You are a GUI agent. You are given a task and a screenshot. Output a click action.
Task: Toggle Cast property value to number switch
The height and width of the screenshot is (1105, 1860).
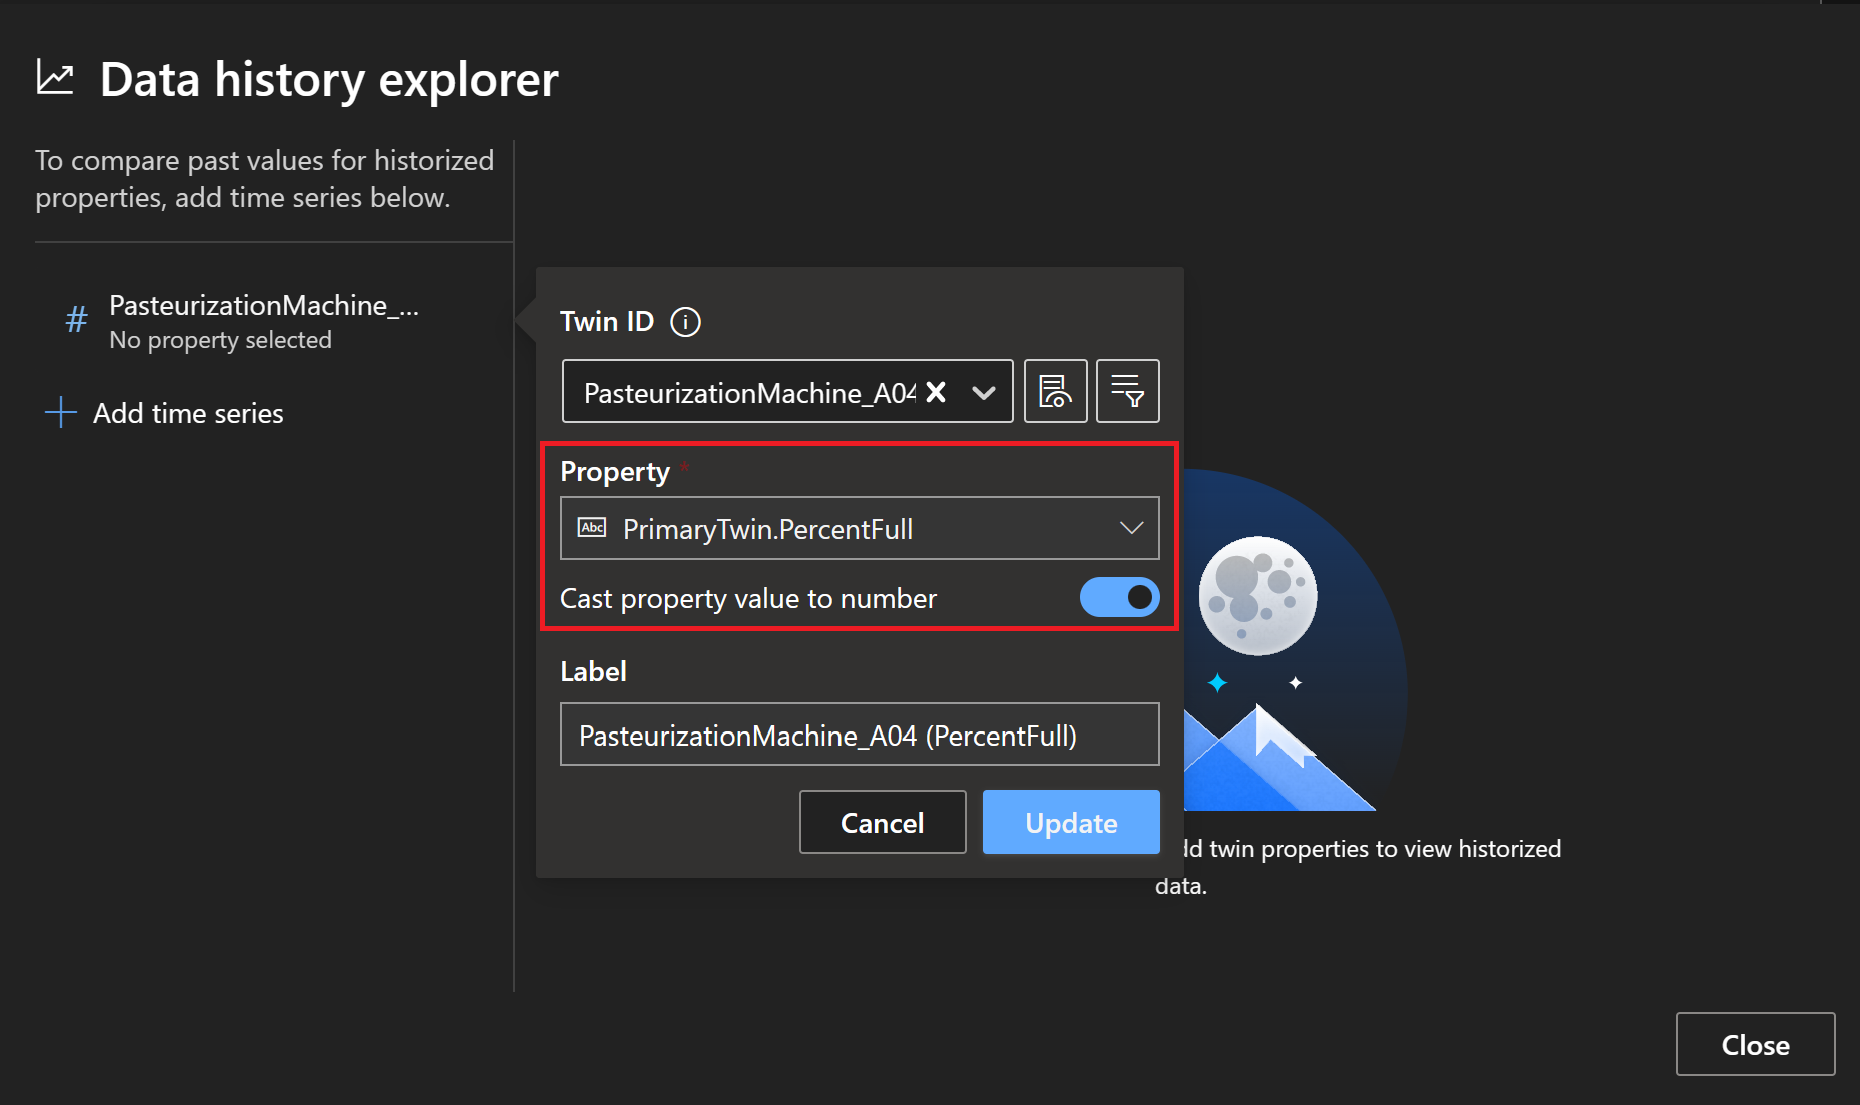1119,598
